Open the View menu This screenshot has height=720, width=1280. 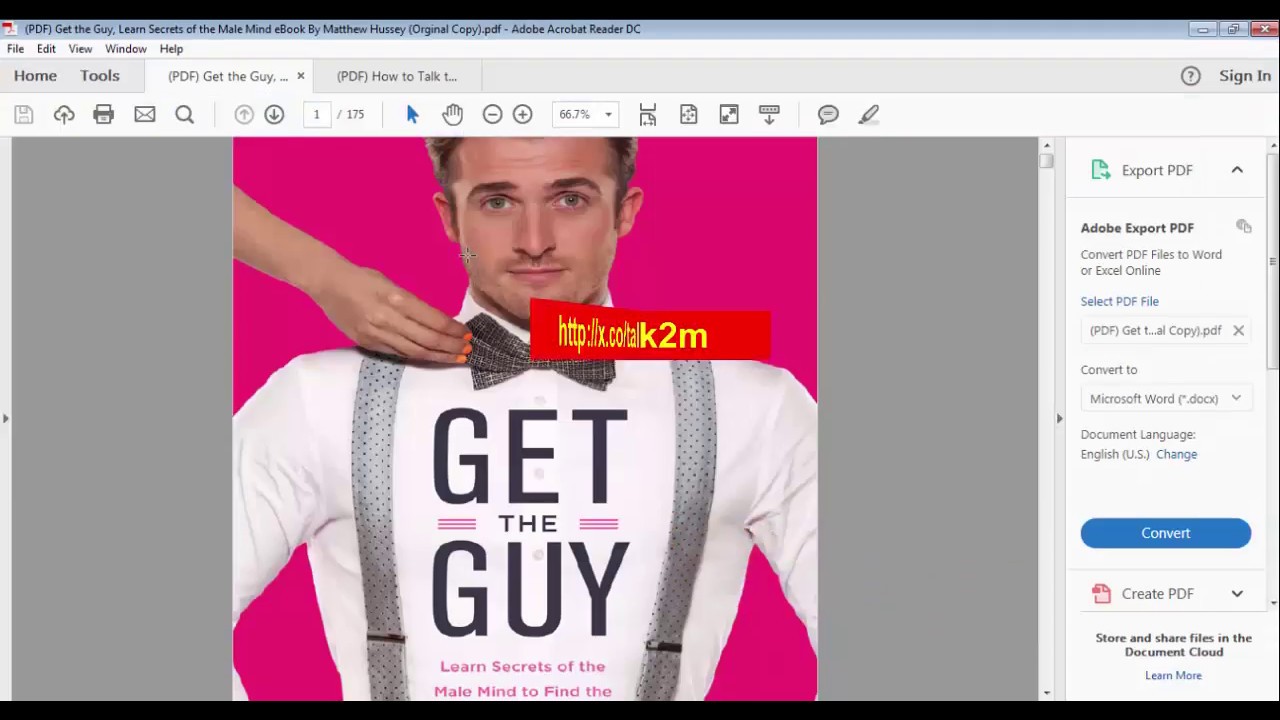(x=80, y=49)
